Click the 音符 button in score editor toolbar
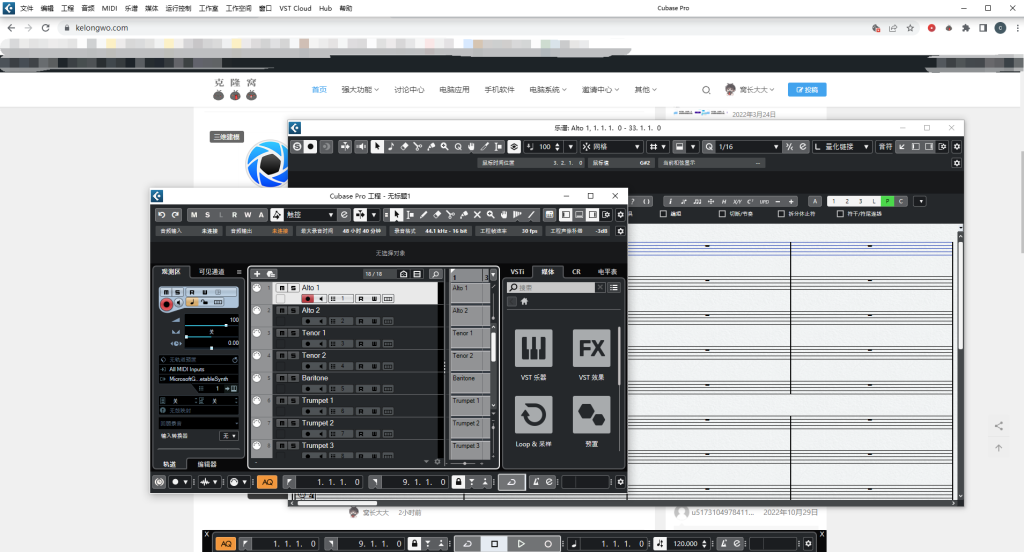This screenshot has height=552, width=1024. point(885,146)
